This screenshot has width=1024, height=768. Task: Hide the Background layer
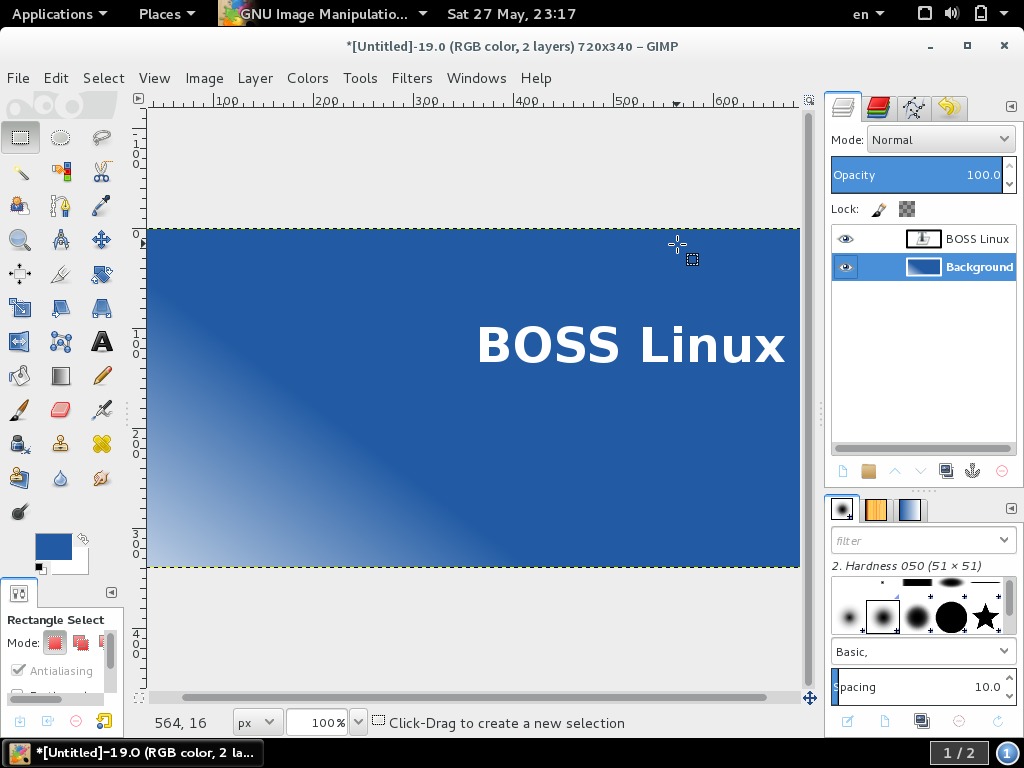[x=845, y=267]
